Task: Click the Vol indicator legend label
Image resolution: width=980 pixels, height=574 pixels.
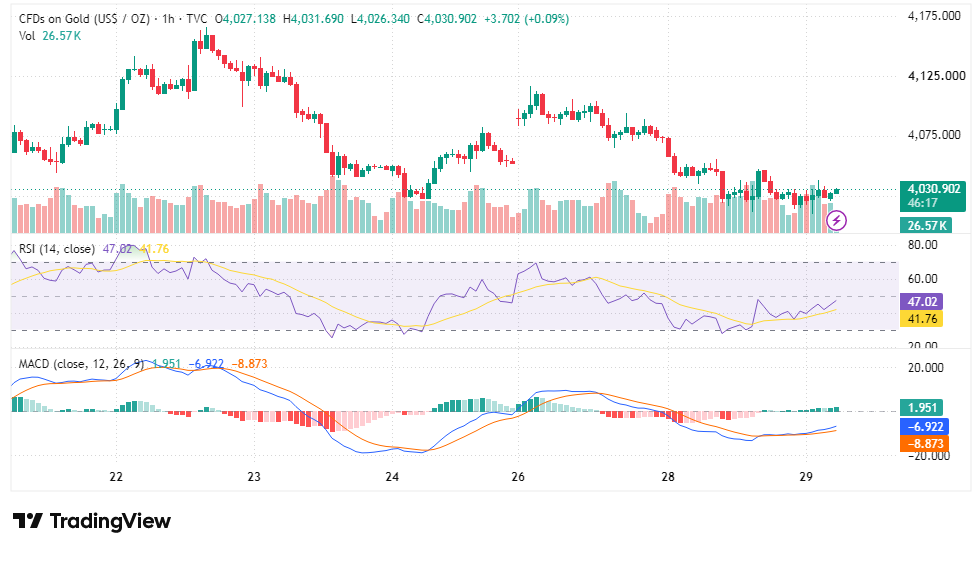Action: (x=27, y=36)
